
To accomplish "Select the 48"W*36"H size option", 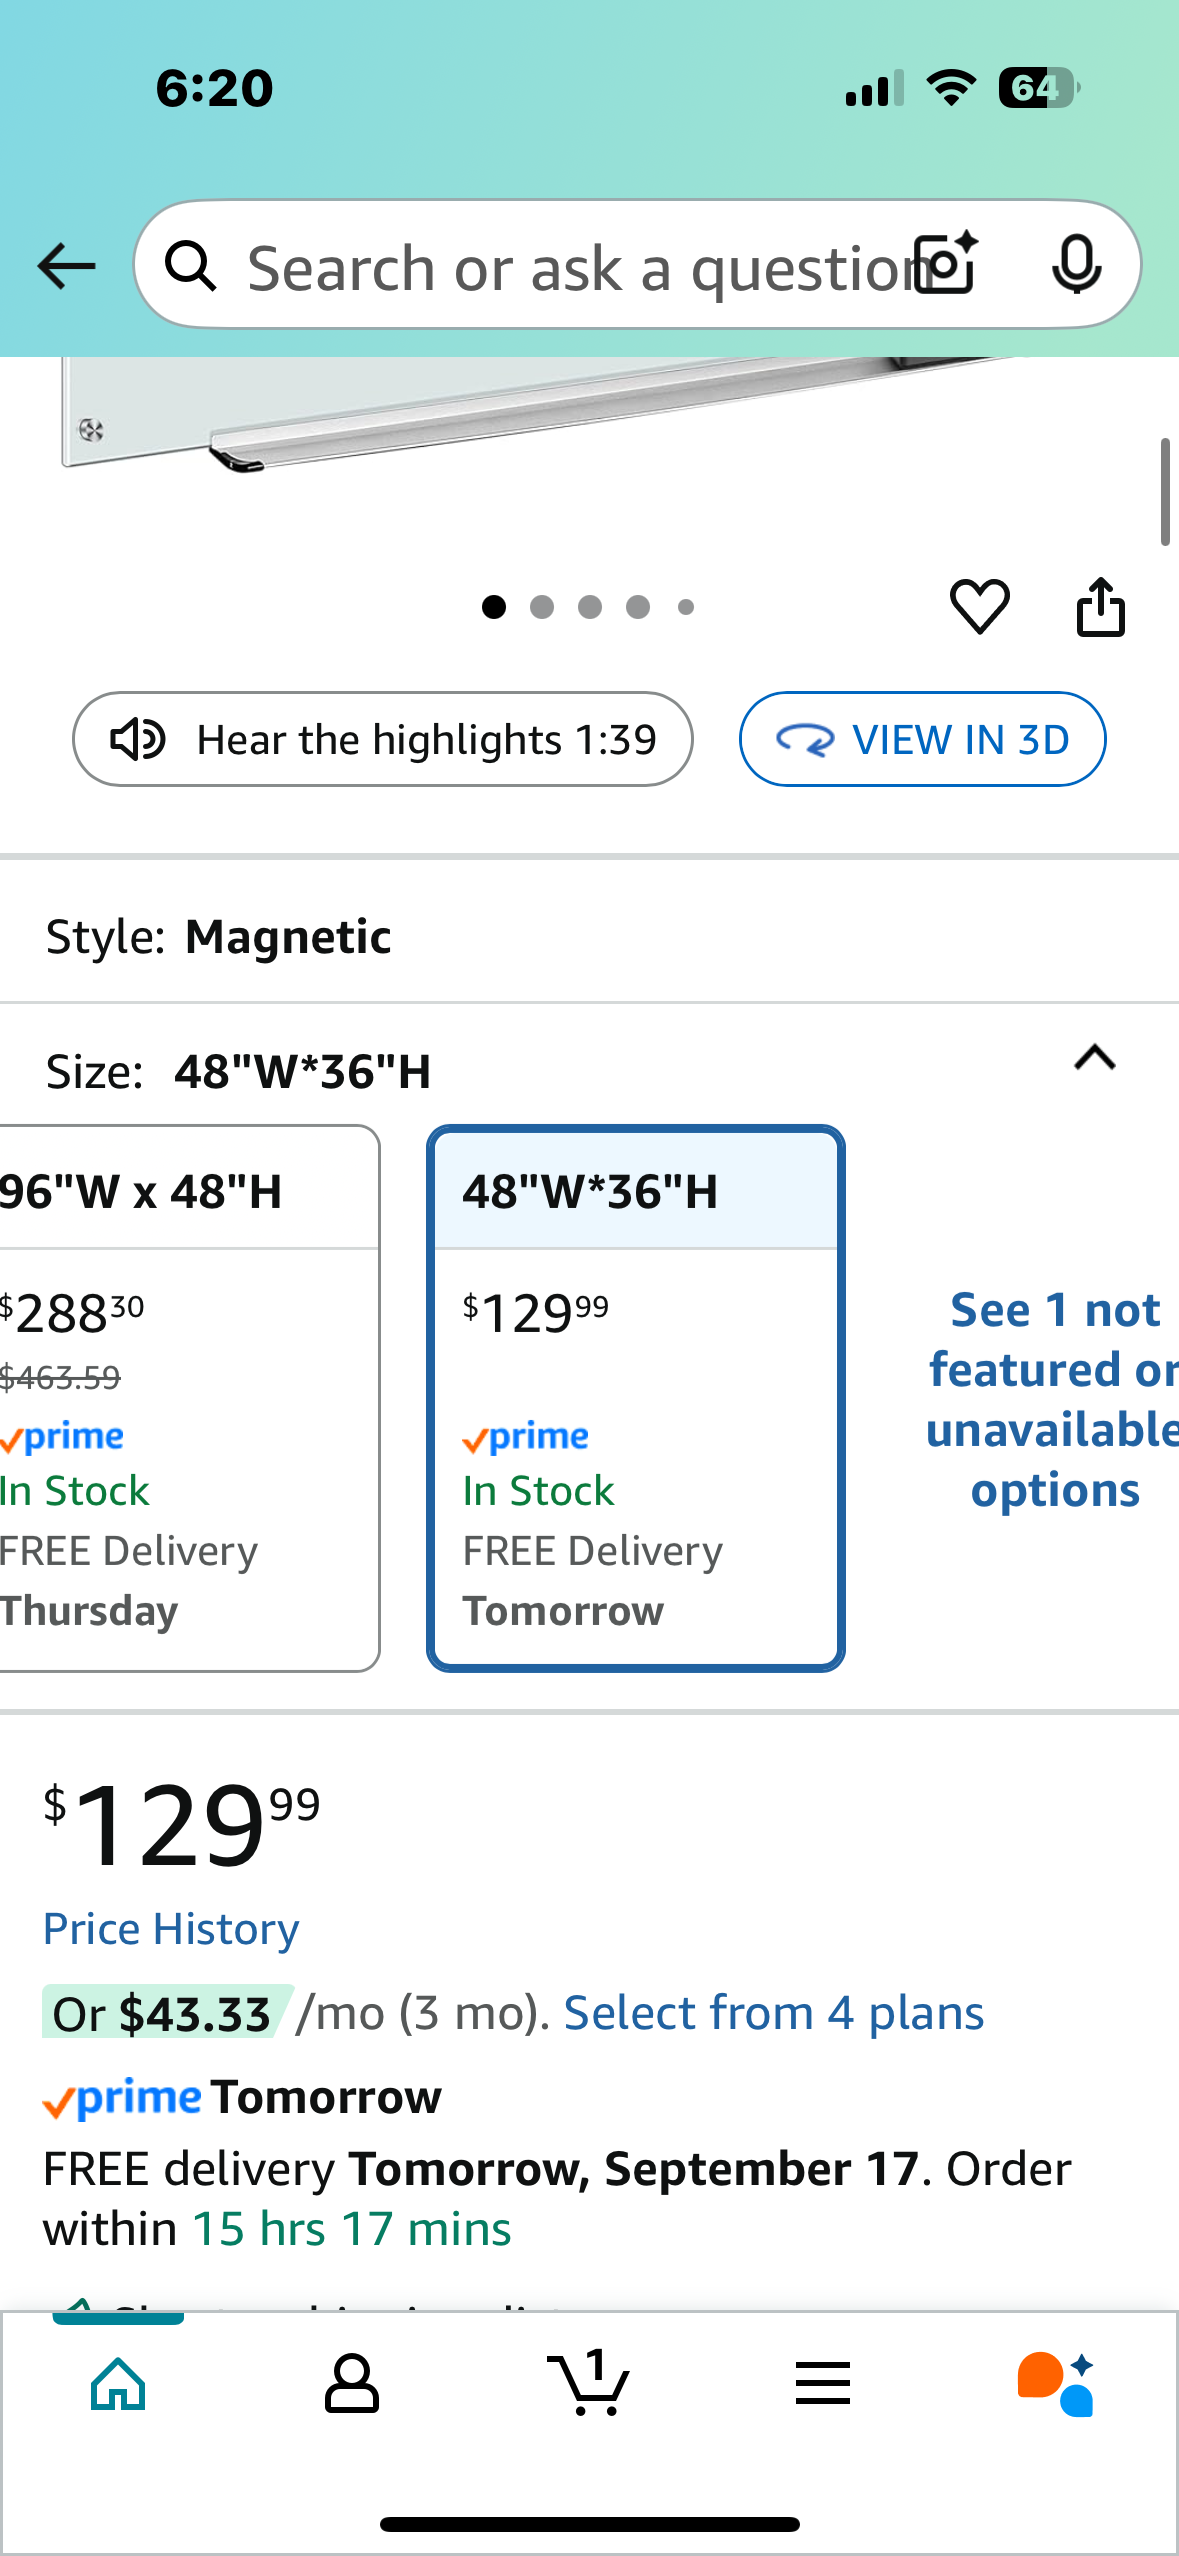I will [636, 1398].
